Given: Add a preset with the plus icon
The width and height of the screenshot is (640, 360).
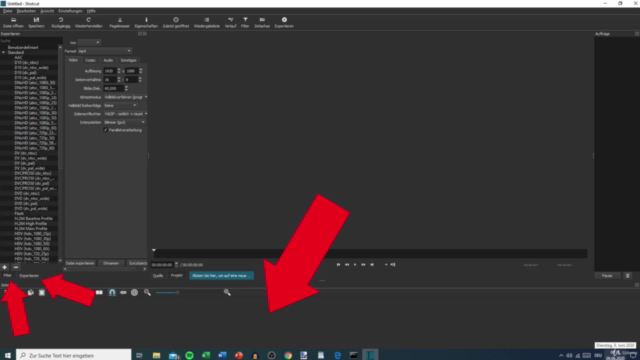Looking at the screenshot, I should click(4, 267).
